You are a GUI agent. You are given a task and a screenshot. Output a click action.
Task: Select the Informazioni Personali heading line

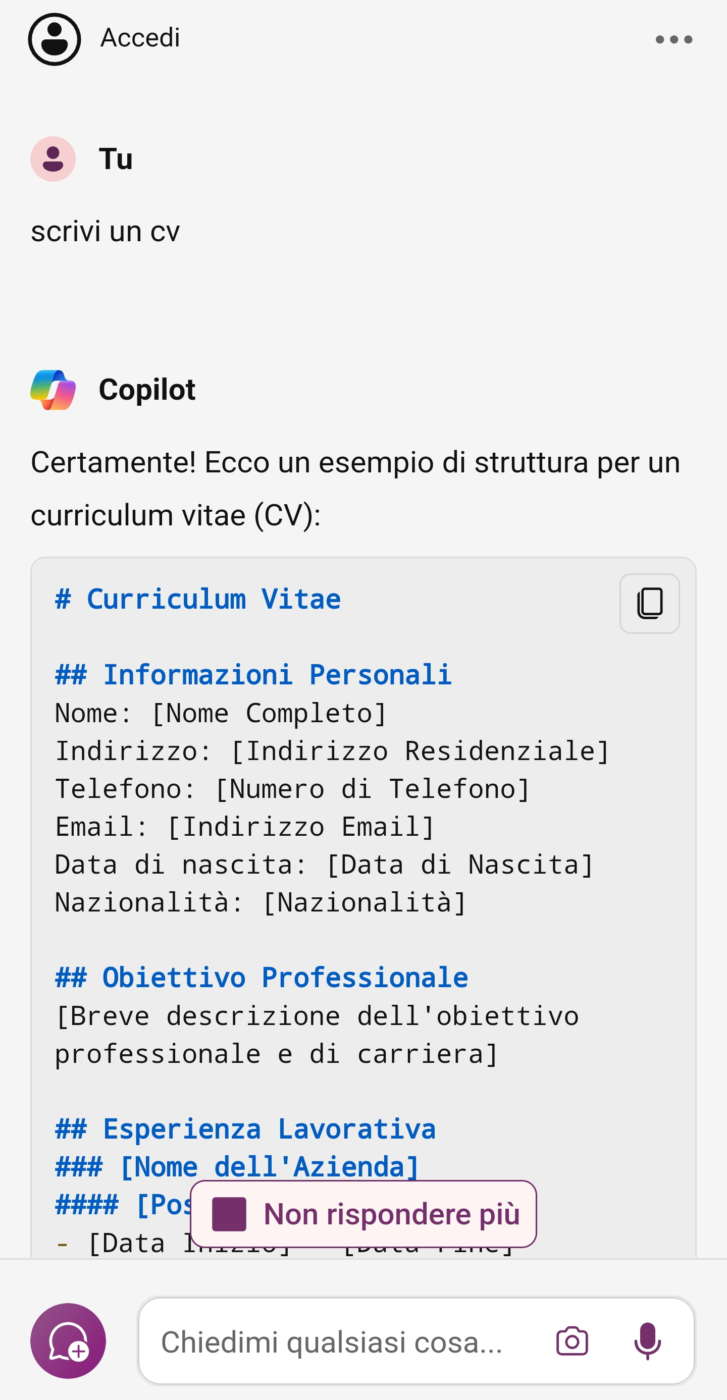click(253, 675)
